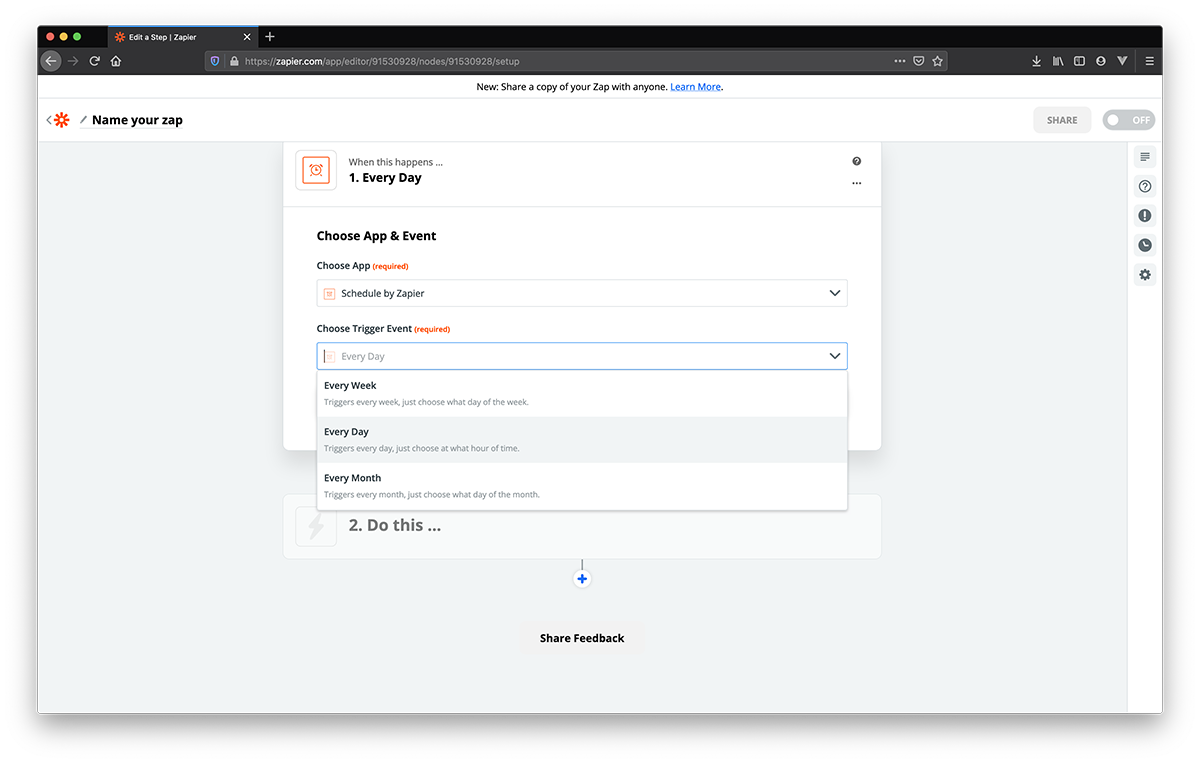This screenshot has height=763, width=1200.
Task: Save to Pocket icon in URL bar
Action: tap(918, 61)
